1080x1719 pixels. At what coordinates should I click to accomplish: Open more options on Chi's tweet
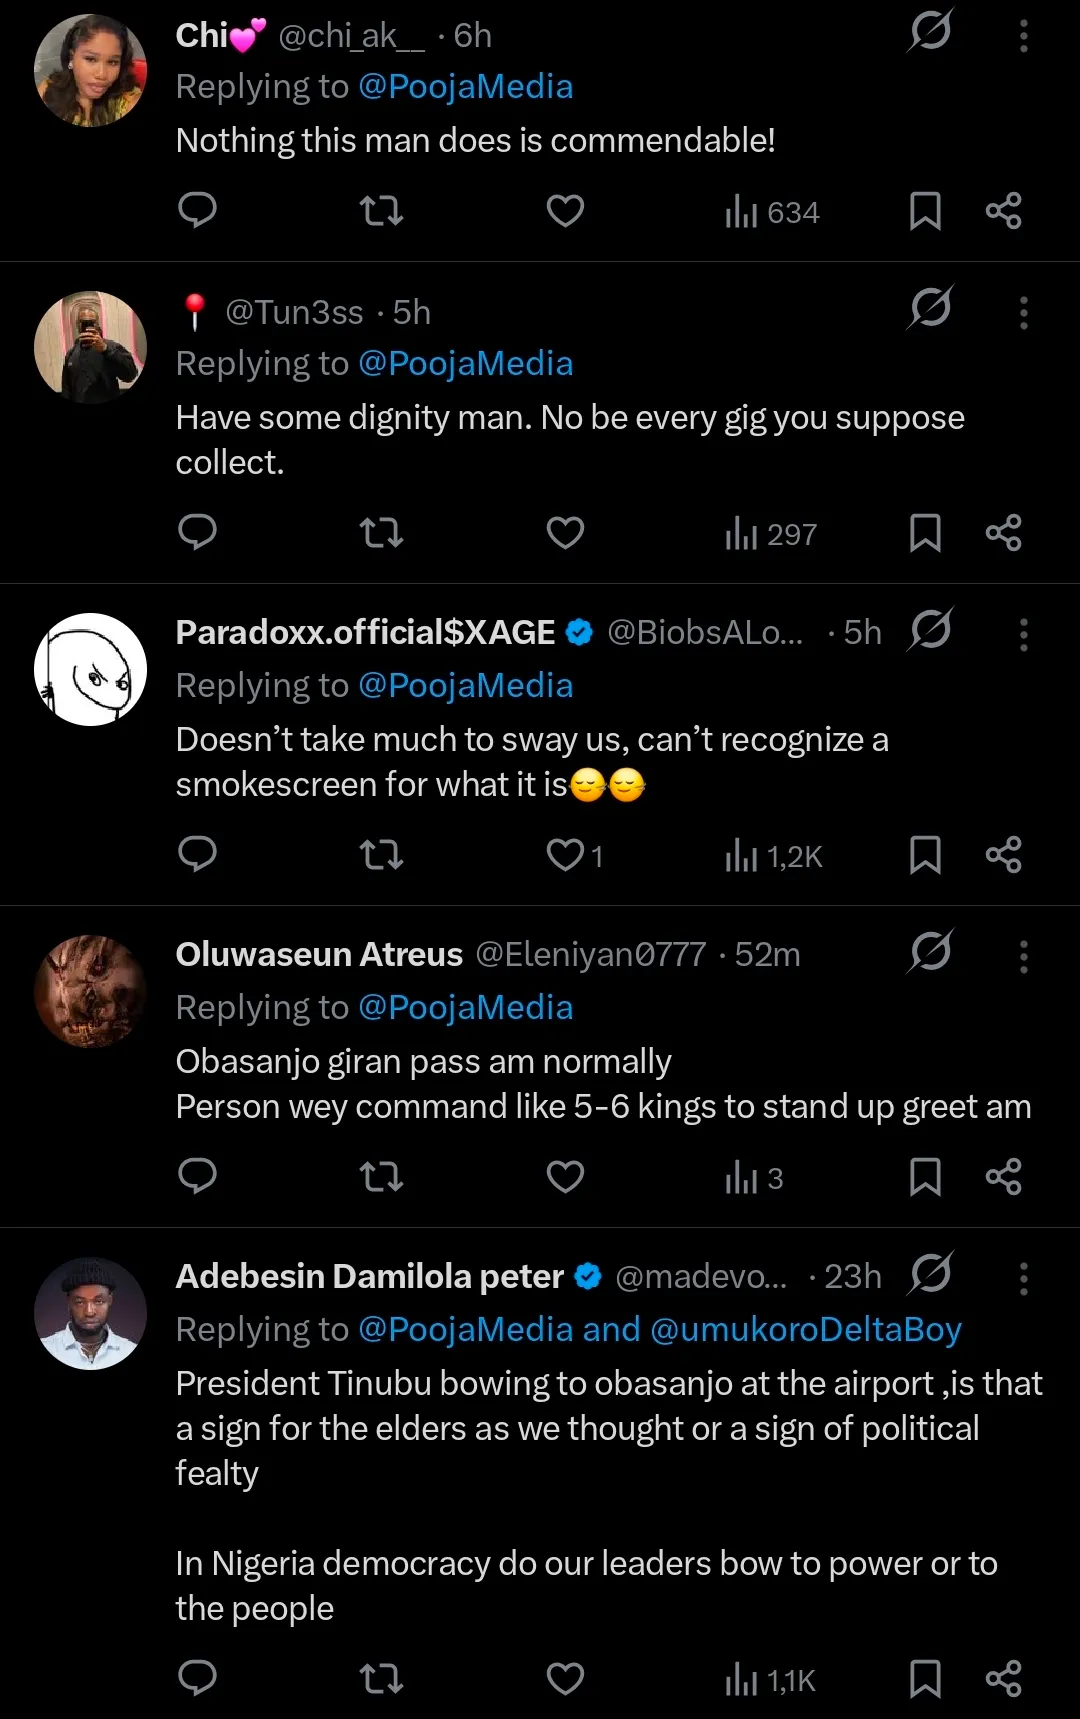[1023, 36]
